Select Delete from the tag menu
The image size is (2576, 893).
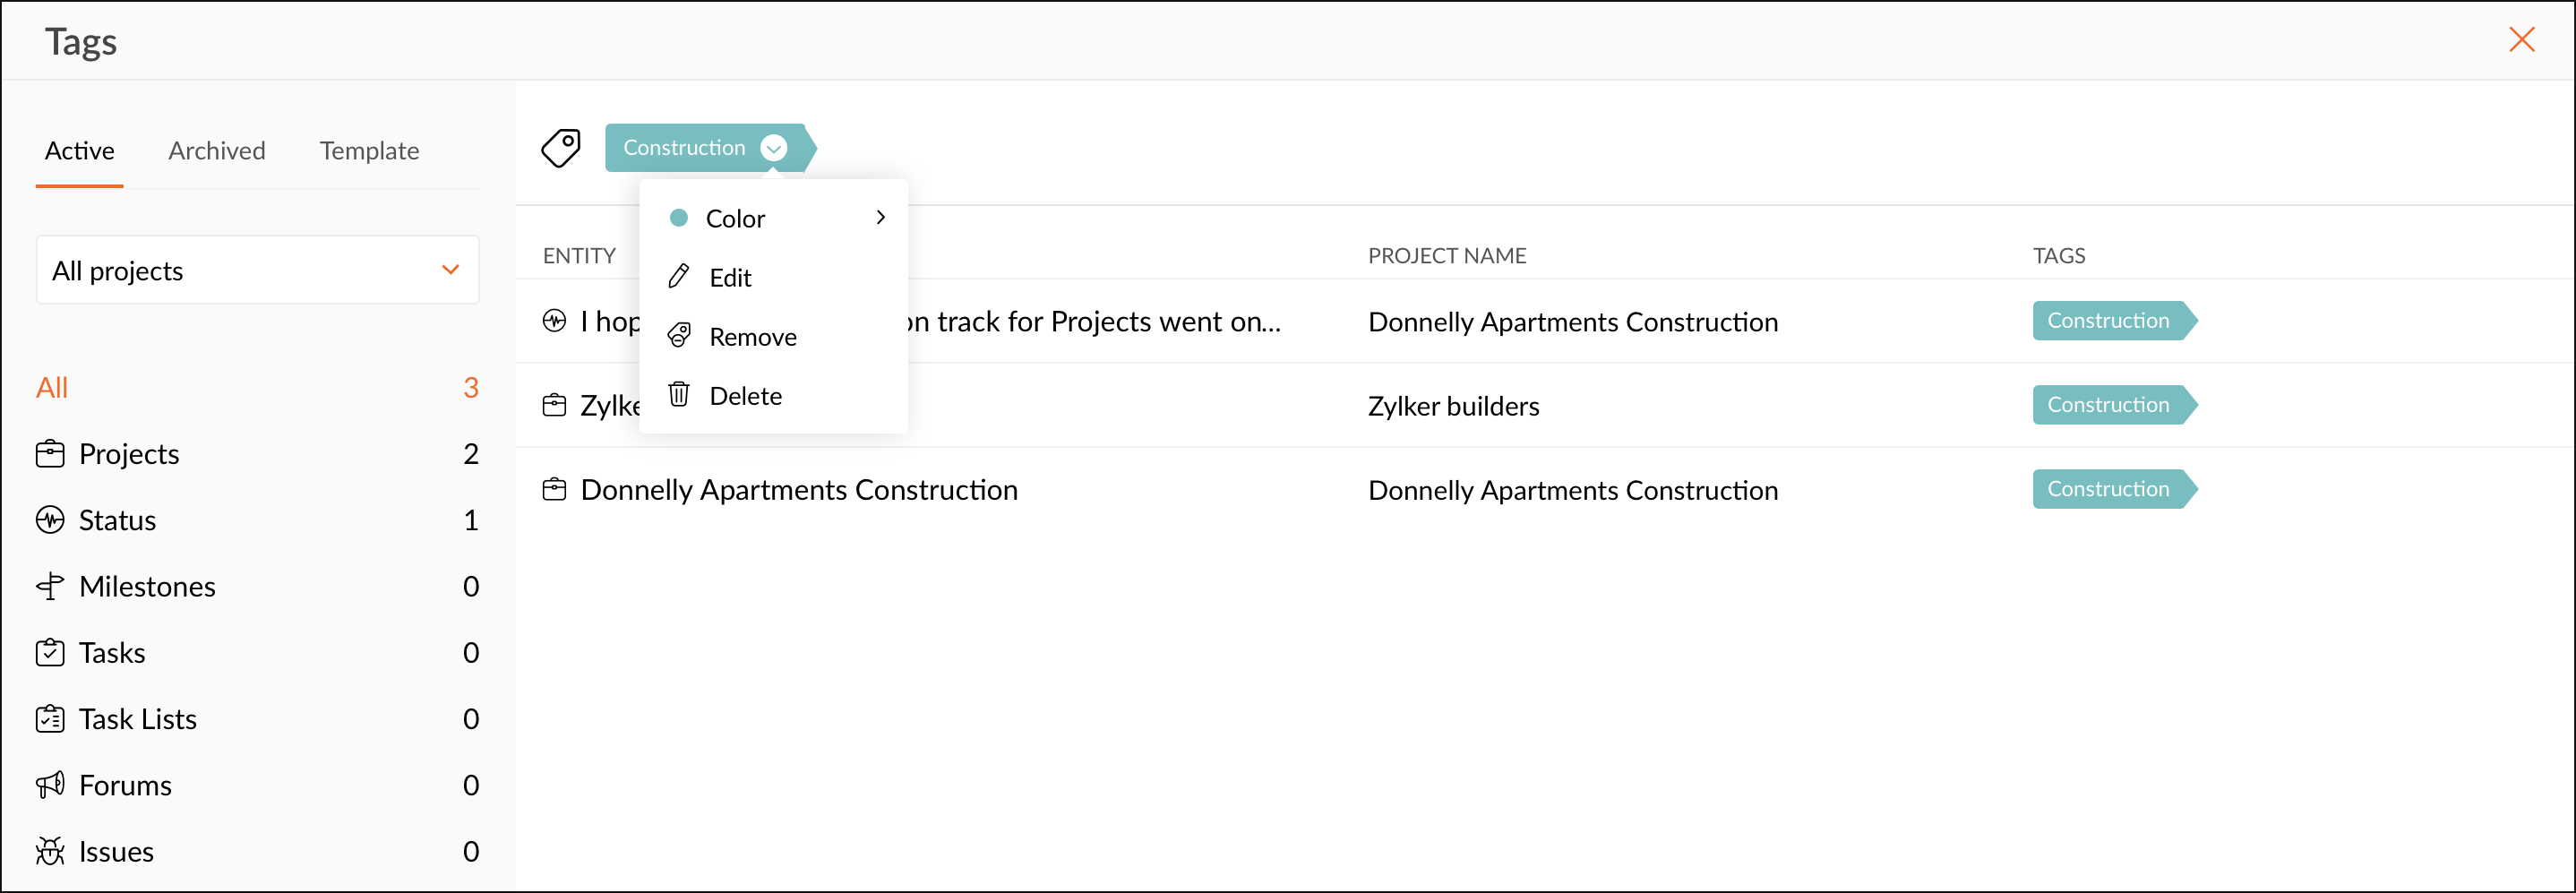click(745, 396)
